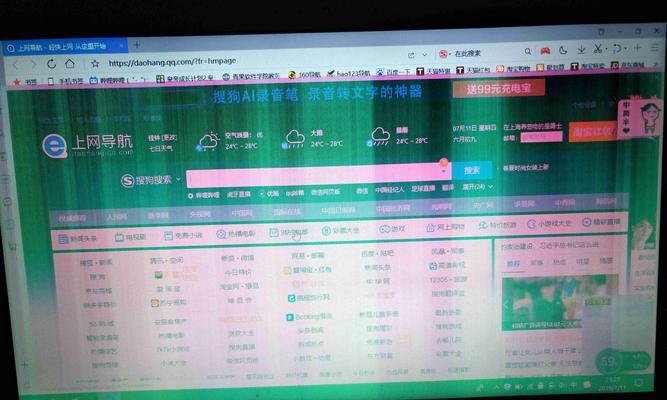This screenshot has height=400, width=667.
Task: Open 人民网 in the news bar
Action: (117, 217)
